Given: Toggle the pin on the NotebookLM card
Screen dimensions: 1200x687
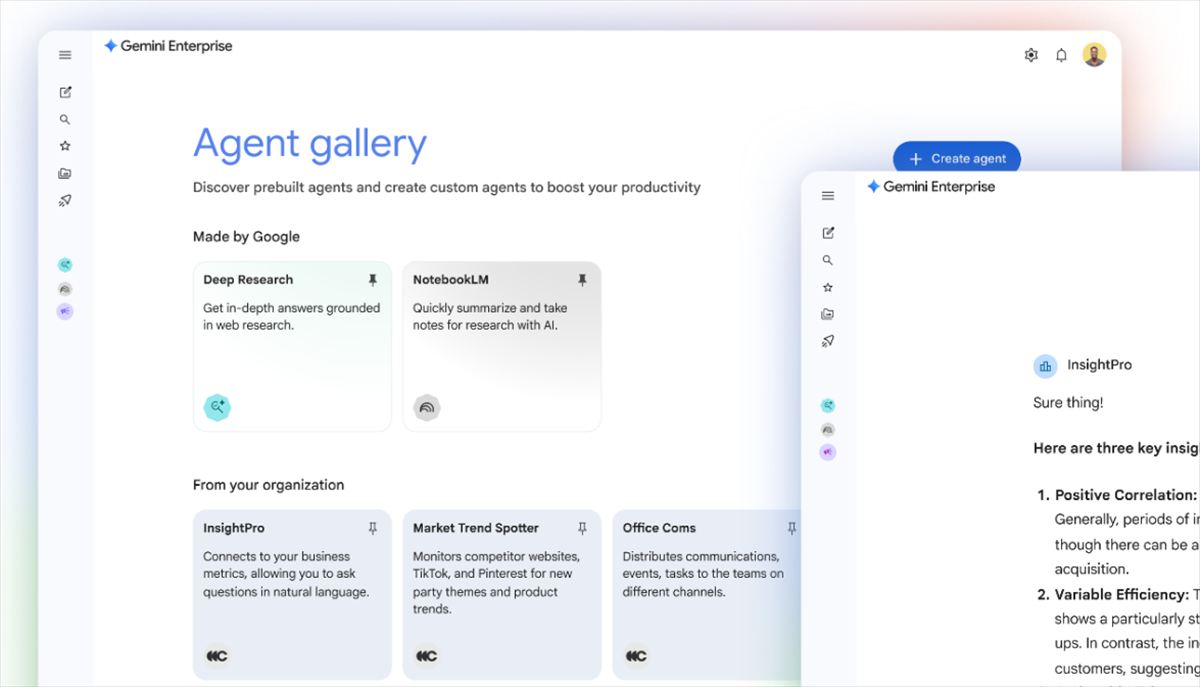Looking at the screenshot, I should pyautogui.click(x=582, y=280).
